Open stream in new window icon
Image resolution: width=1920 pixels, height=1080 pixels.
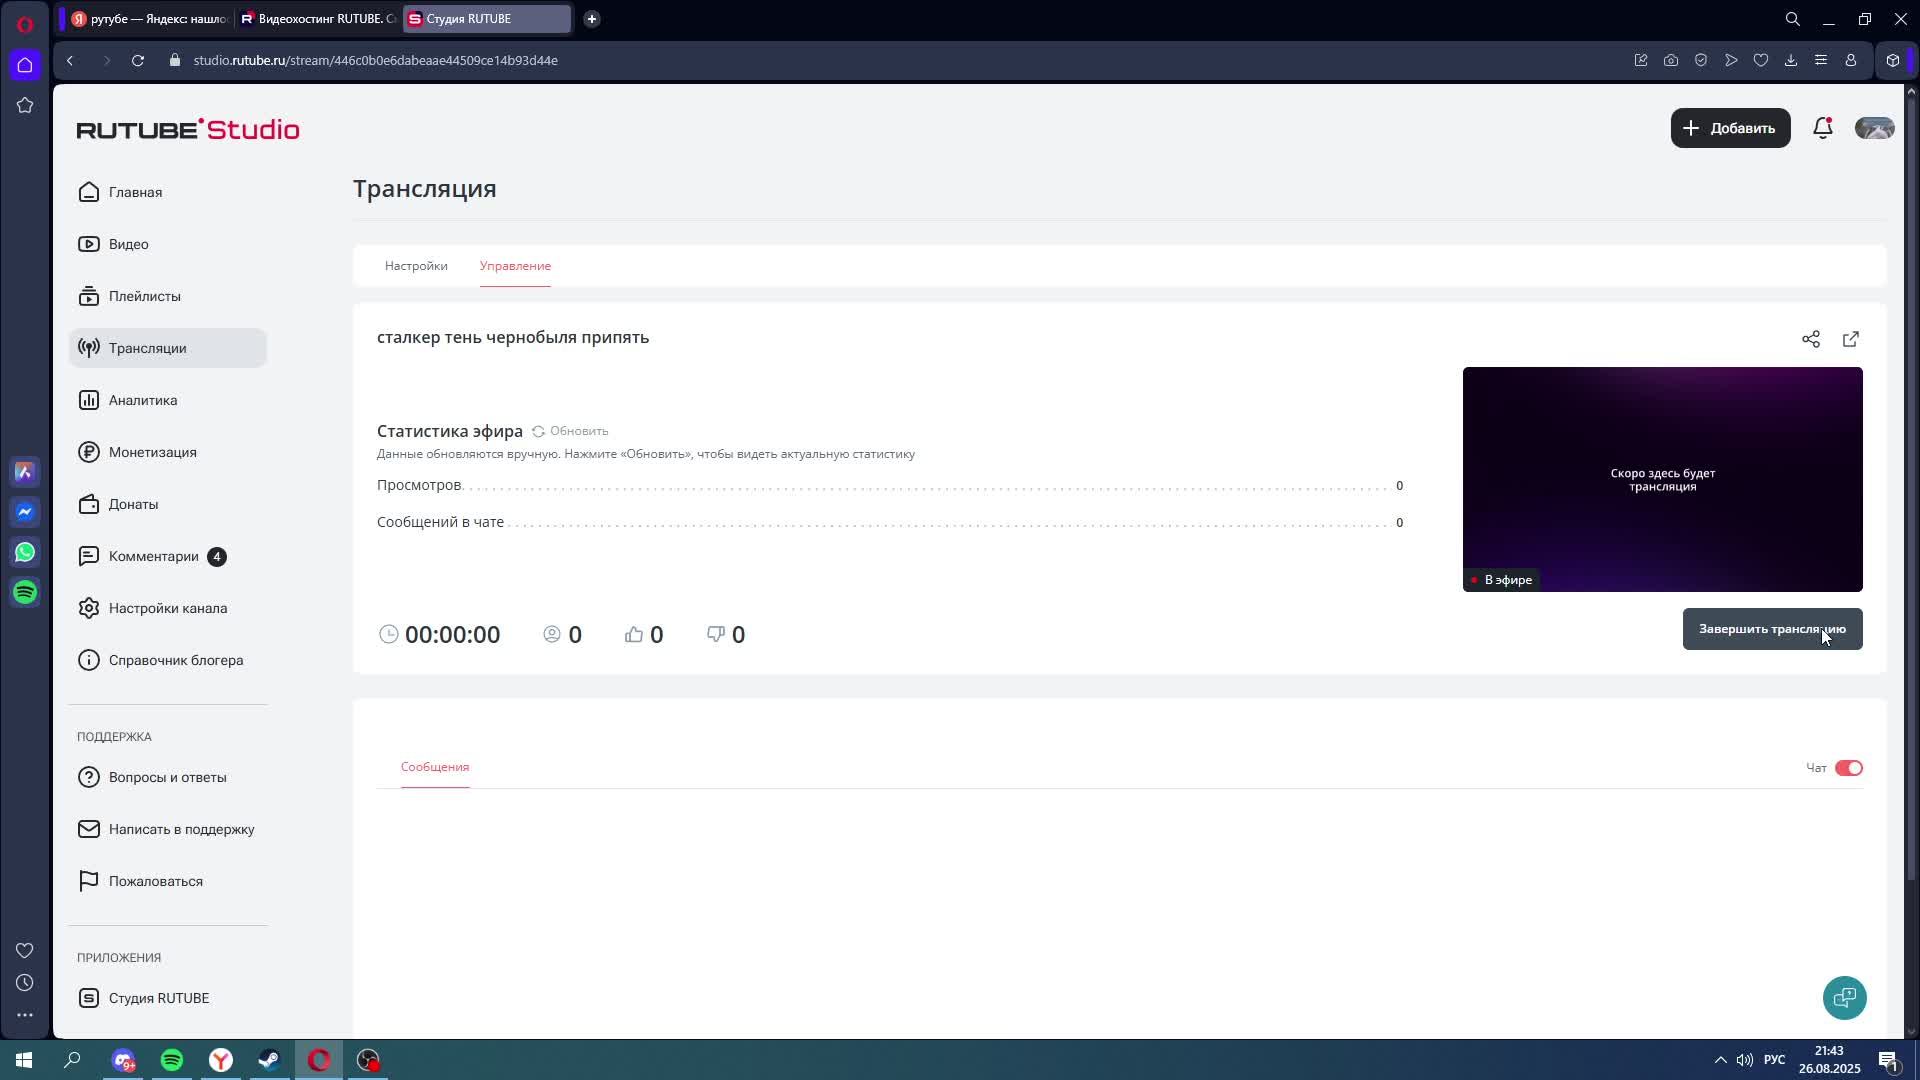pyautogui.click(x=1850, y=339)
